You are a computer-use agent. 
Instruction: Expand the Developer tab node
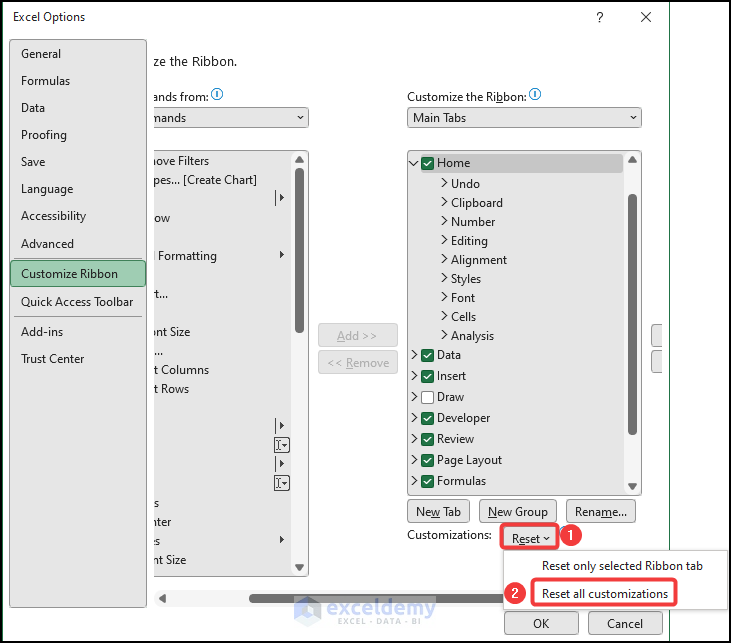coord(414,418)
